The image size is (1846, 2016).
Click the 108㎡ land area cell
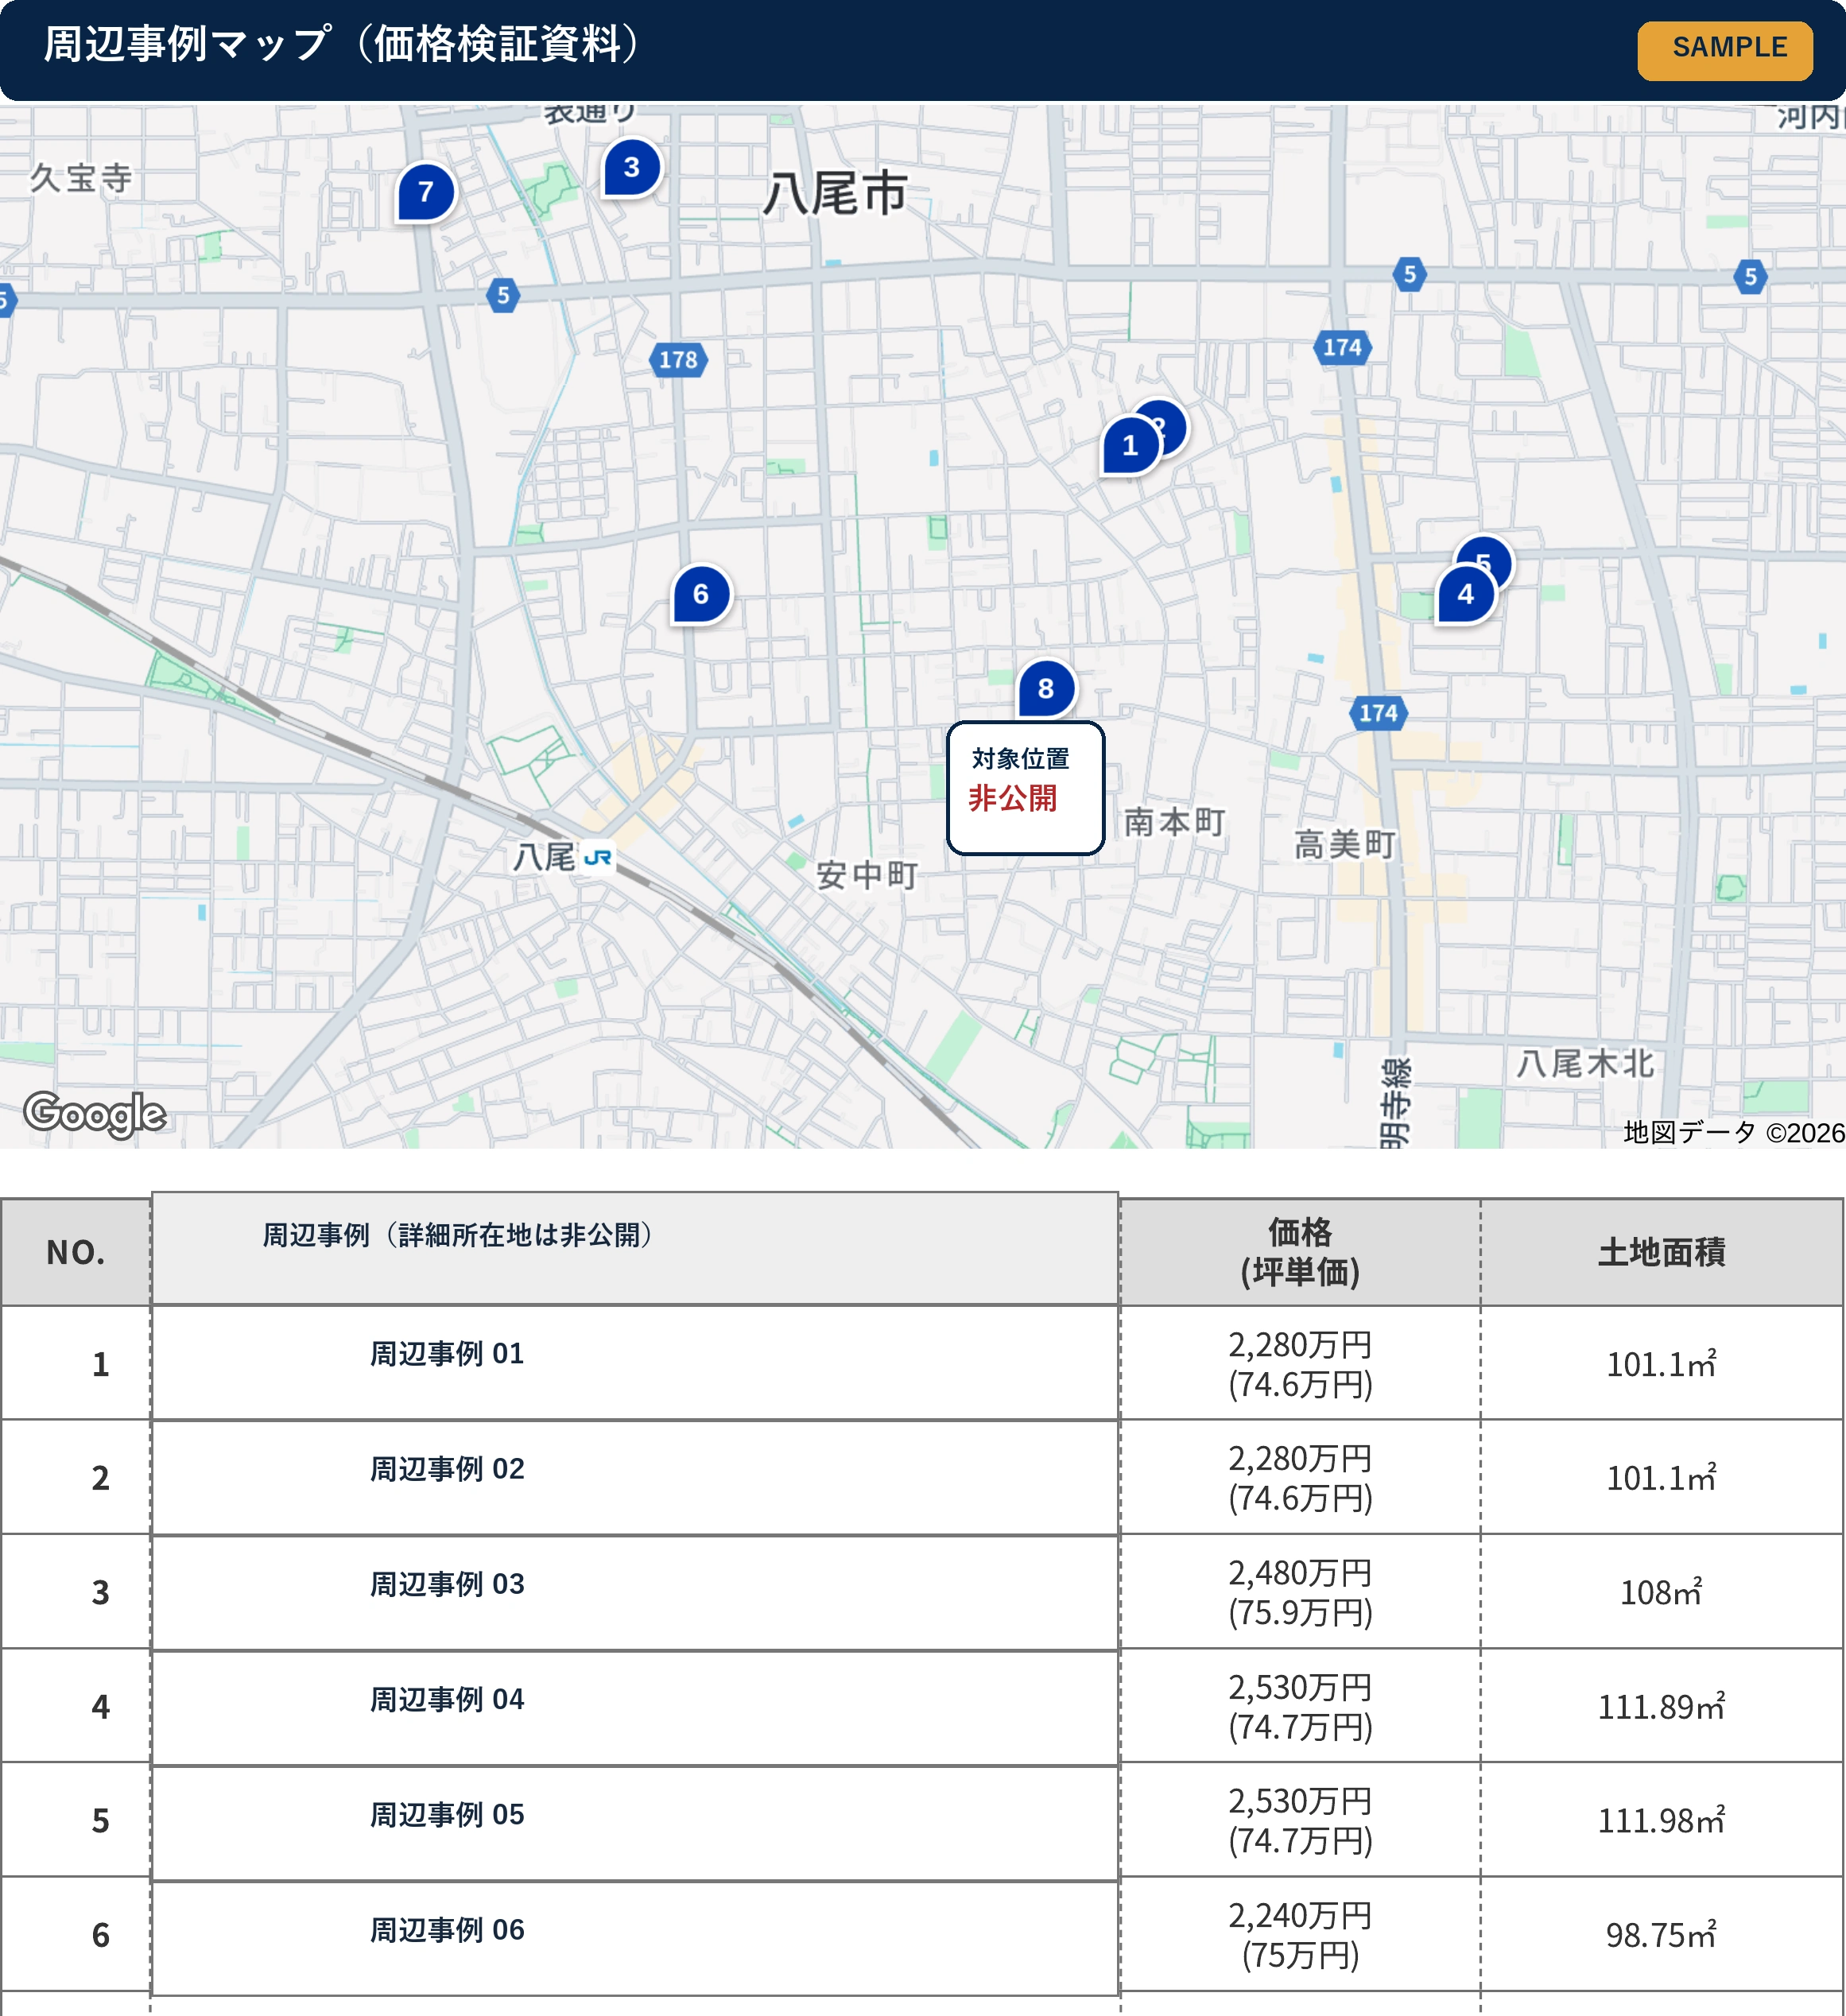point(1661,1593)
